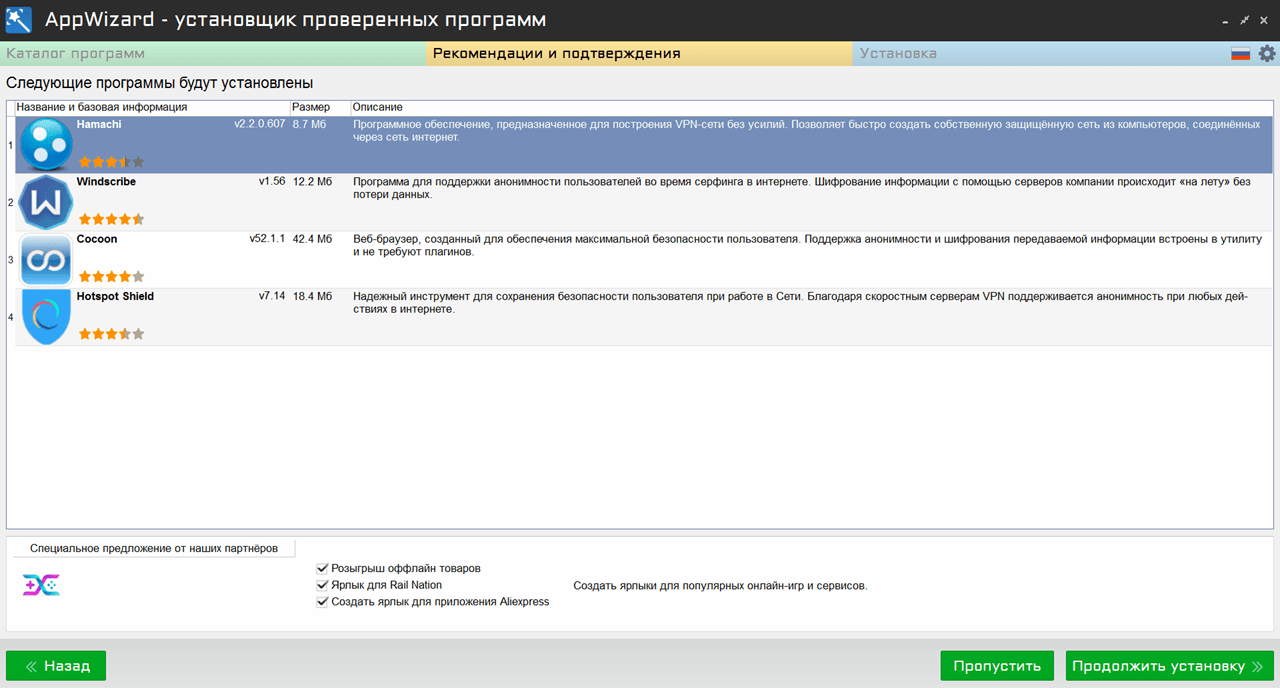Uncheck 'Ярлык для Rail Nation' checkbox
Image resolution: width=1280 pixels, height=688 pixels.
click(x=322, y=585)
